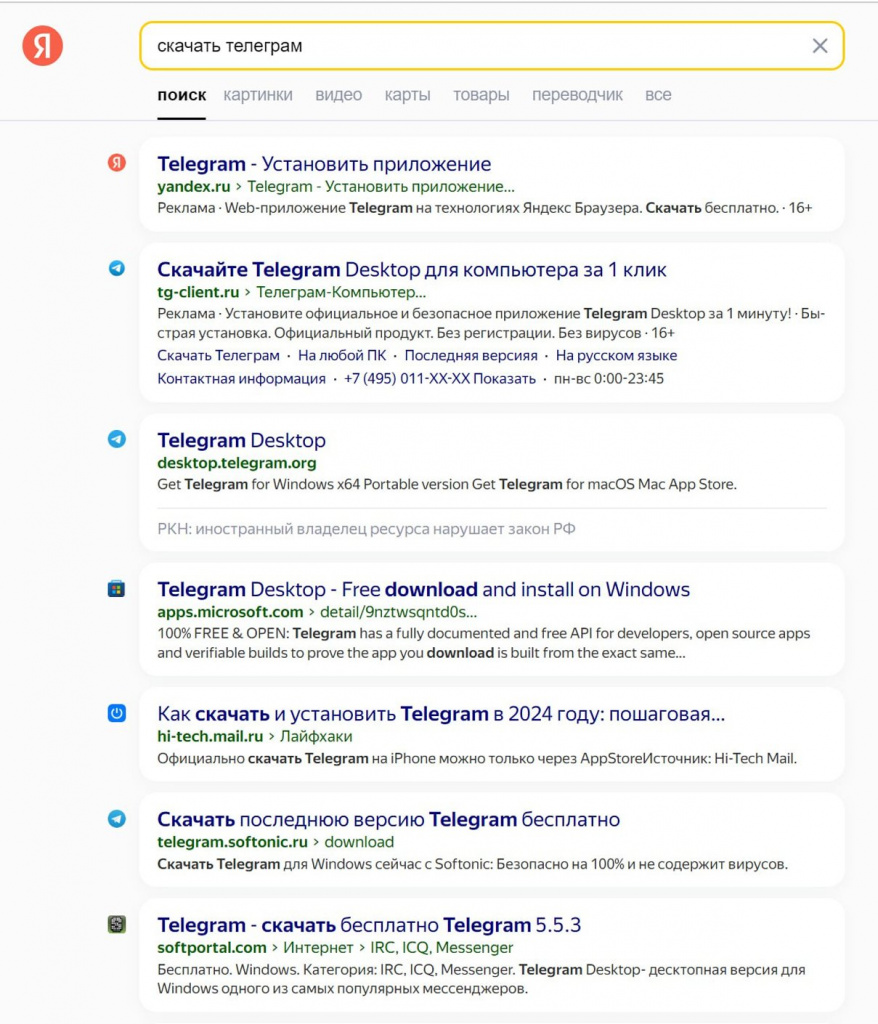Click the hi-tech.mail.ru power favicon
Viewport: 878px width, 1024px height.
coord(117,713)
